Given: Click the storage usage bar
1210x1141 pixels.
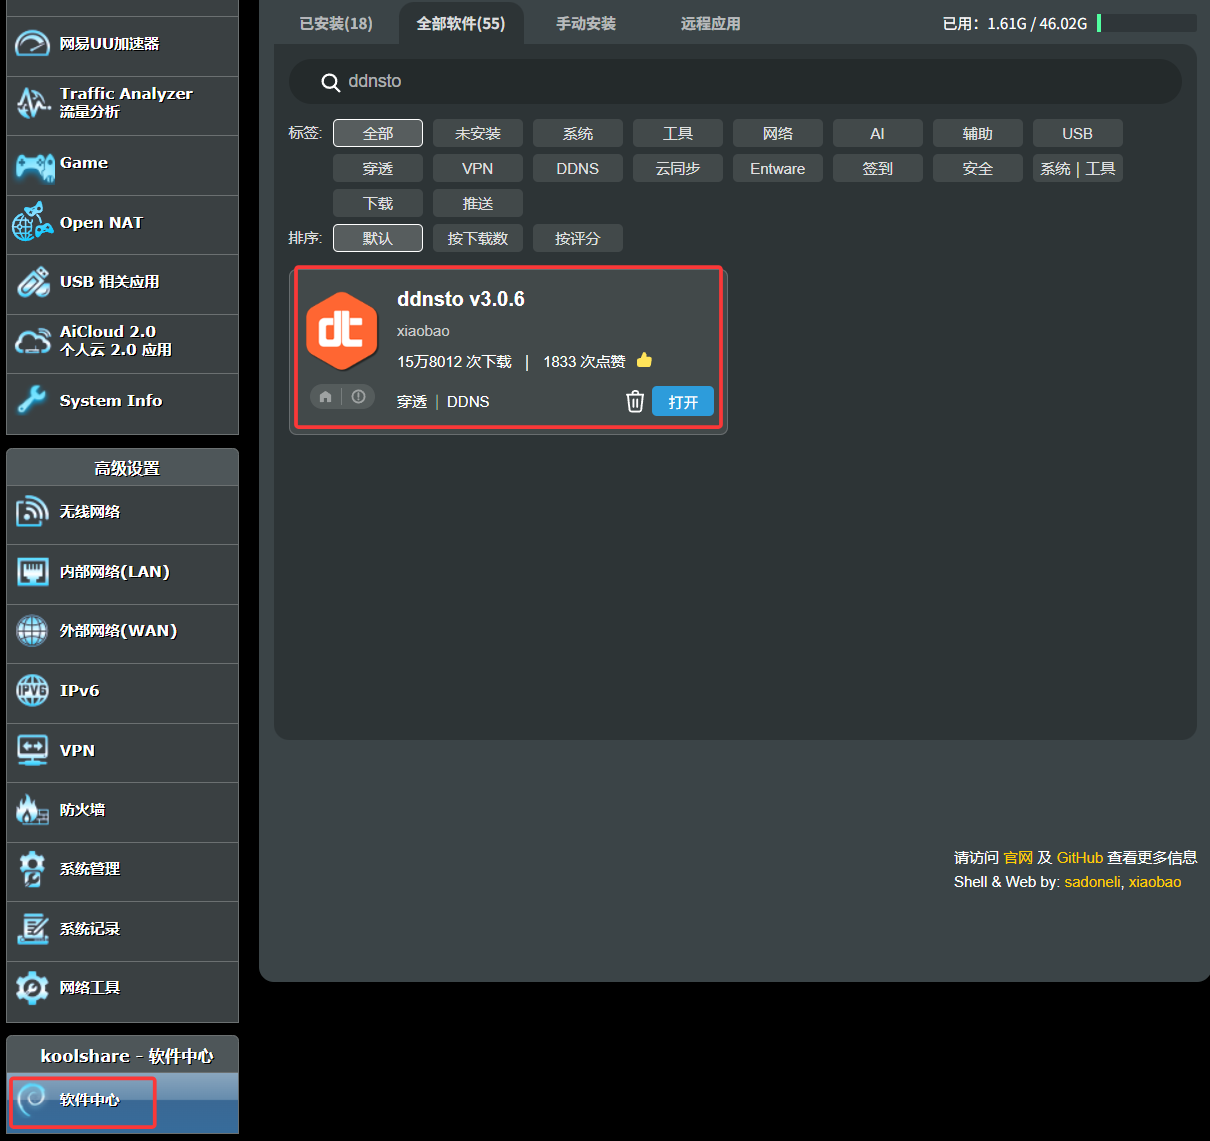Looking at the screenshot, I should click(x=1147, y=23).
